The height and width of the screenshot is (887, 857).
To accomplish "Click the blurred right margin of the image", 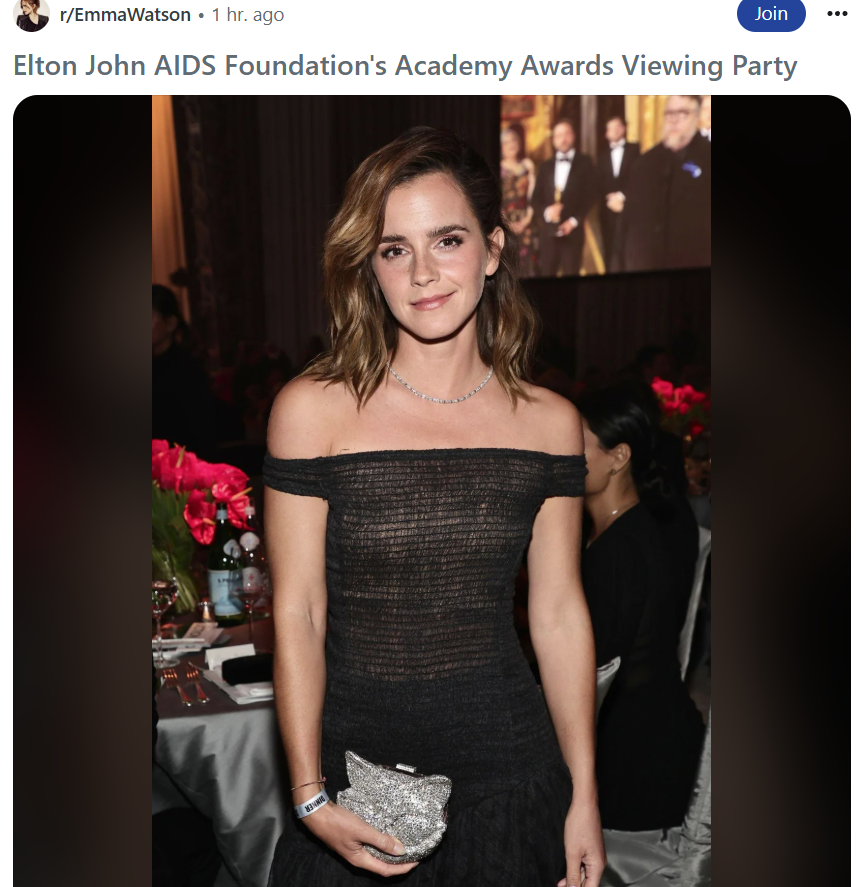I will [781, 491].
